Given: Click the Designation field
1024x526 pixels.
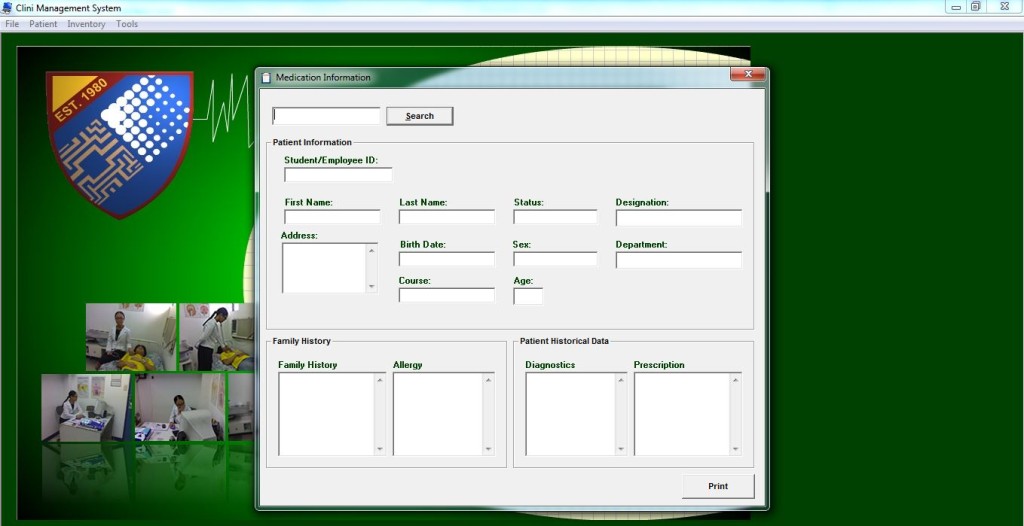Looking at the screenshot, I should (x=679, y=218).
